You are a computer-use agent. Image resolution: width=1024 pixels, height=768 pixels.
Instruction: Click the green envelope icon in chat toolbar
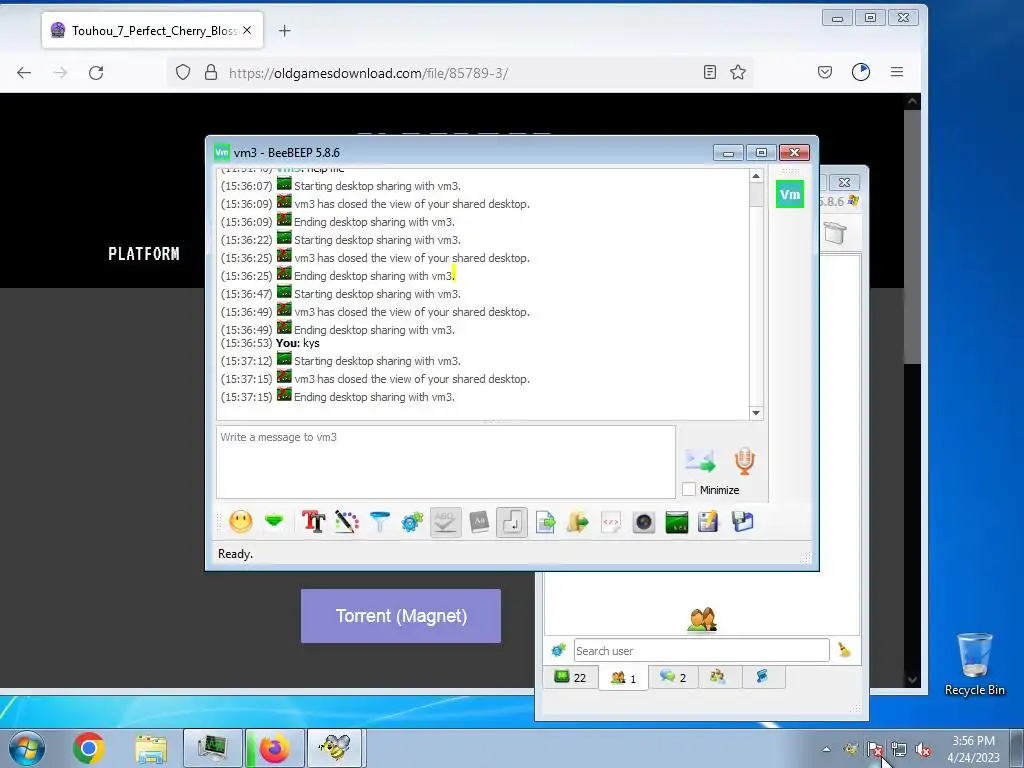(x=274, y=522)
